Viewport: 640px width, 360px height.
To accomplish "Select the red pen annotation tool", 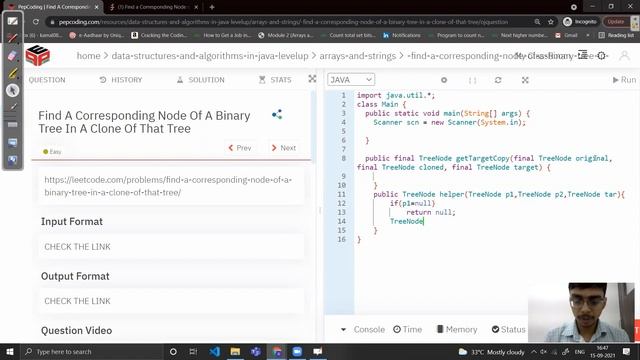I will click(12, 38).
